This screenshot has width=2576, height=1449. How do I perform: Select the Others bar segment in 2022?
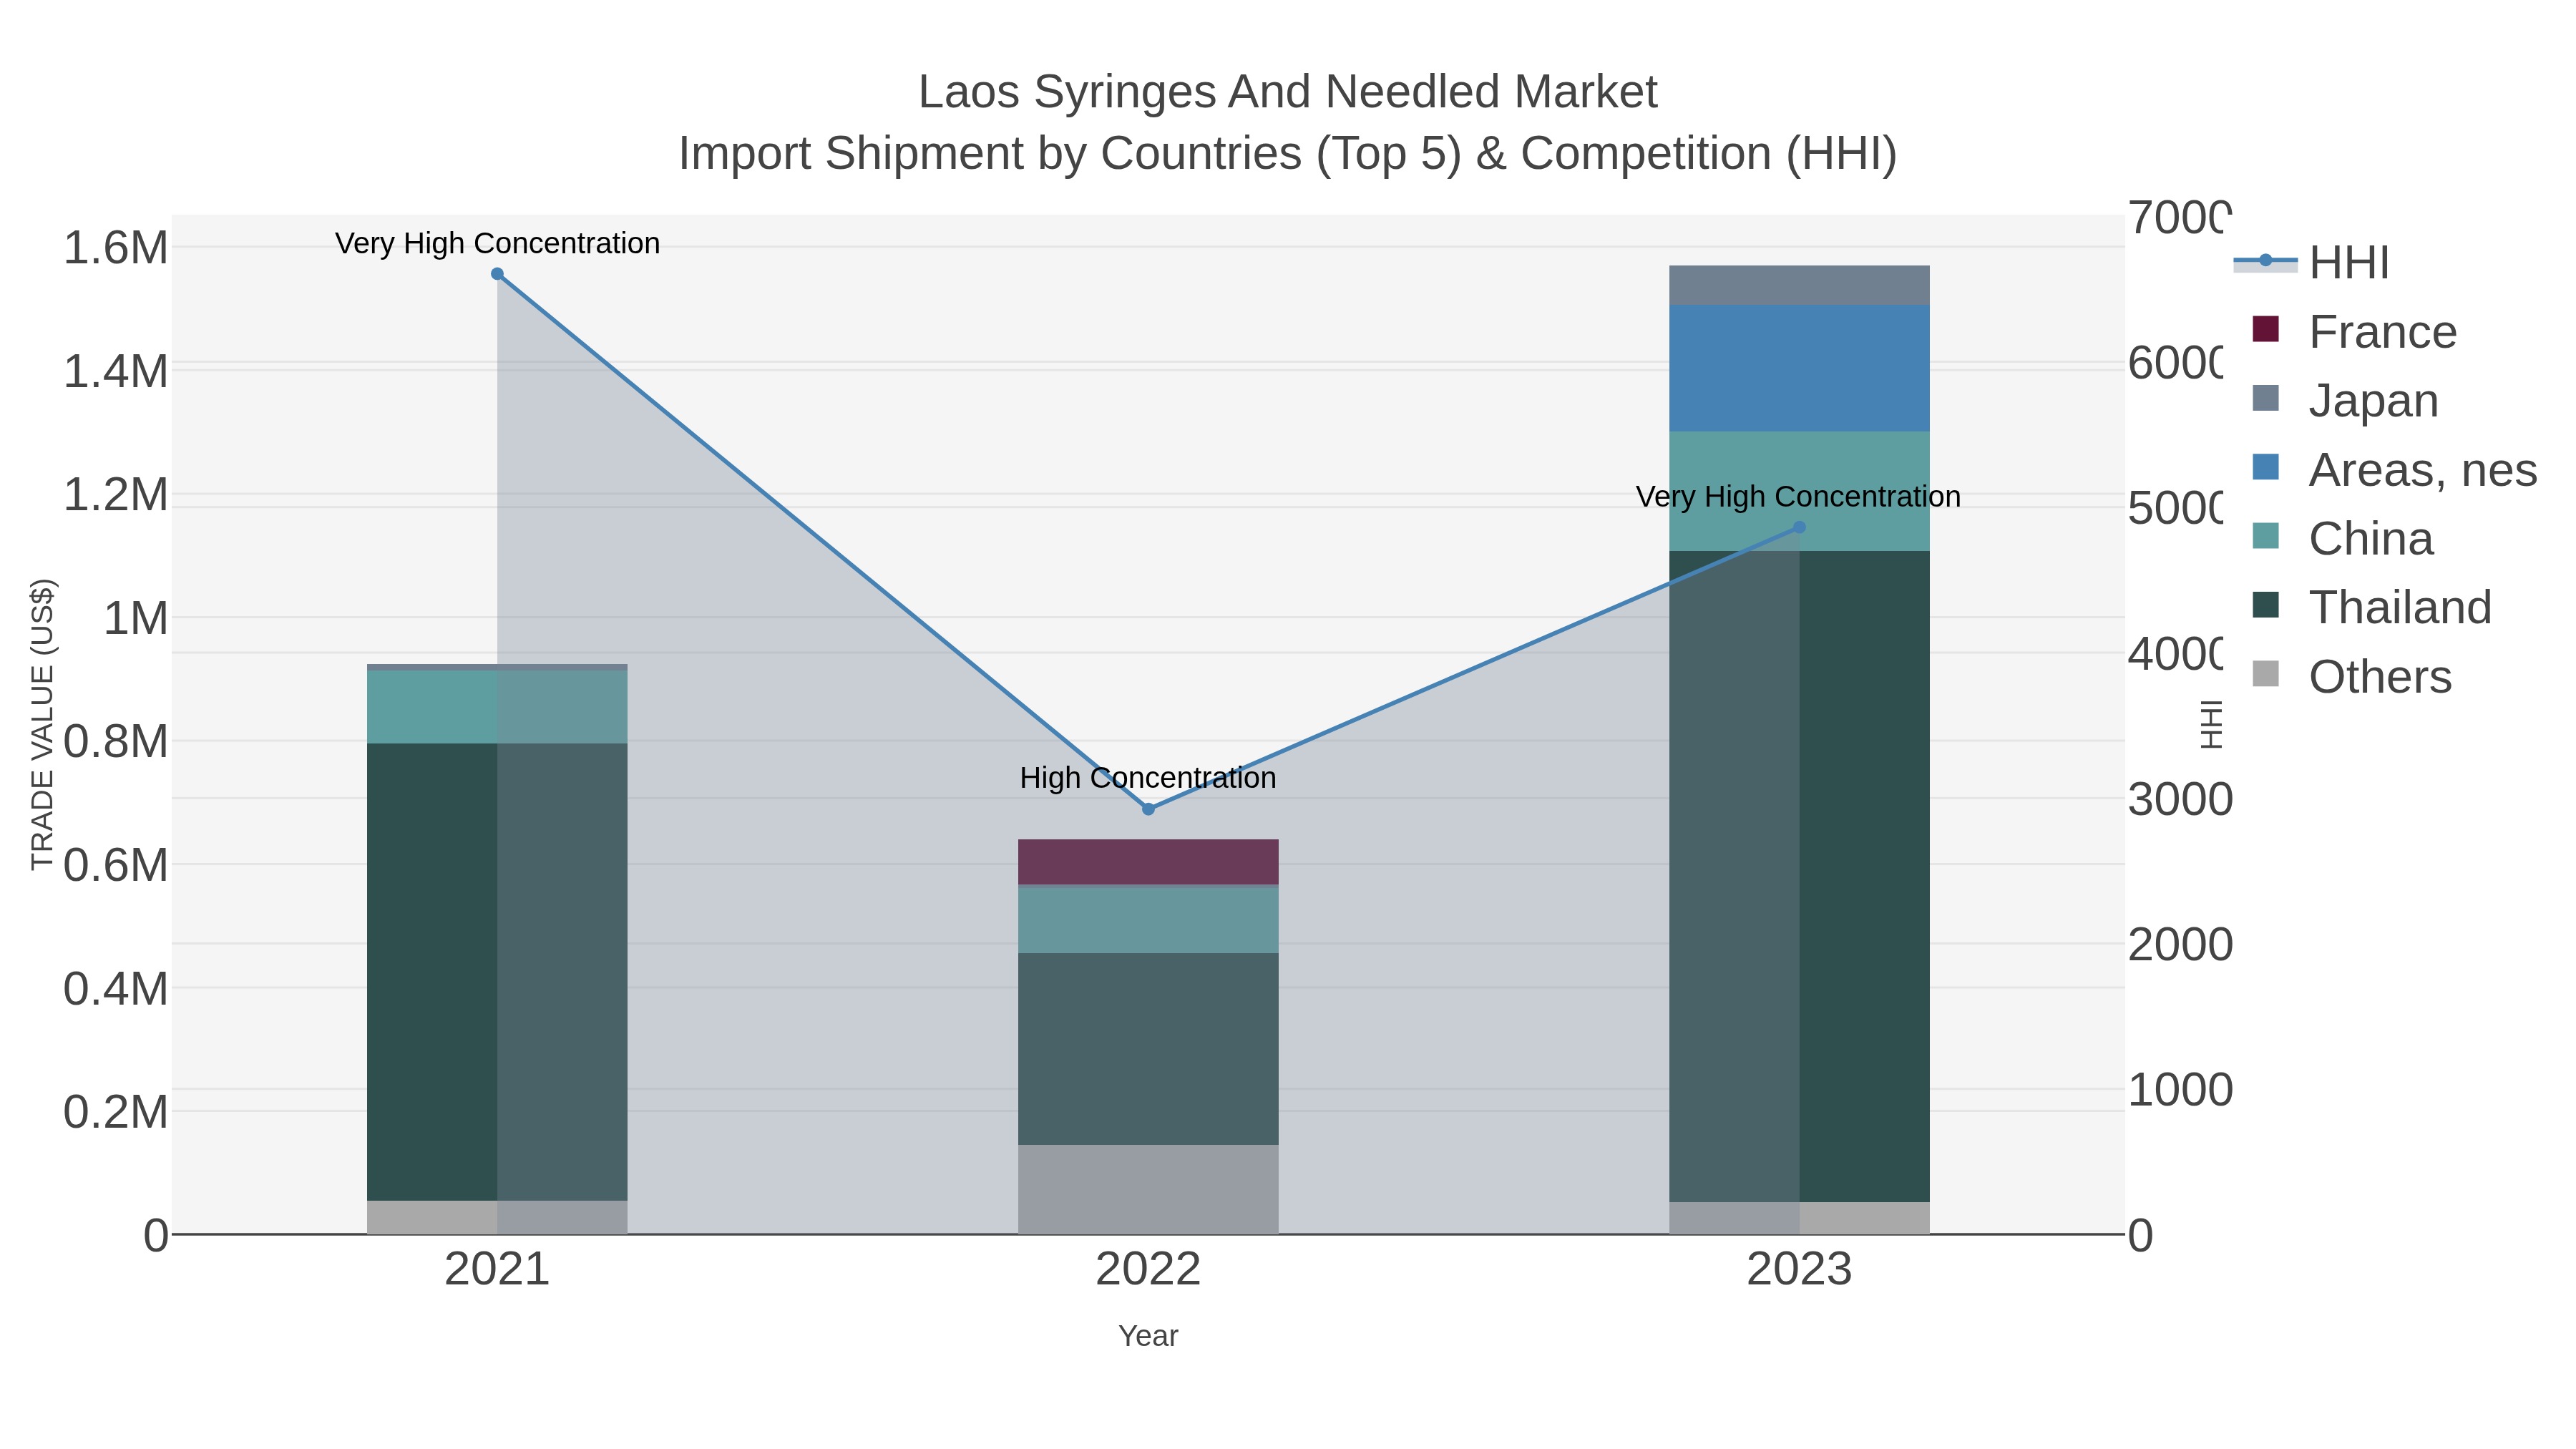coord(1148,1189)
